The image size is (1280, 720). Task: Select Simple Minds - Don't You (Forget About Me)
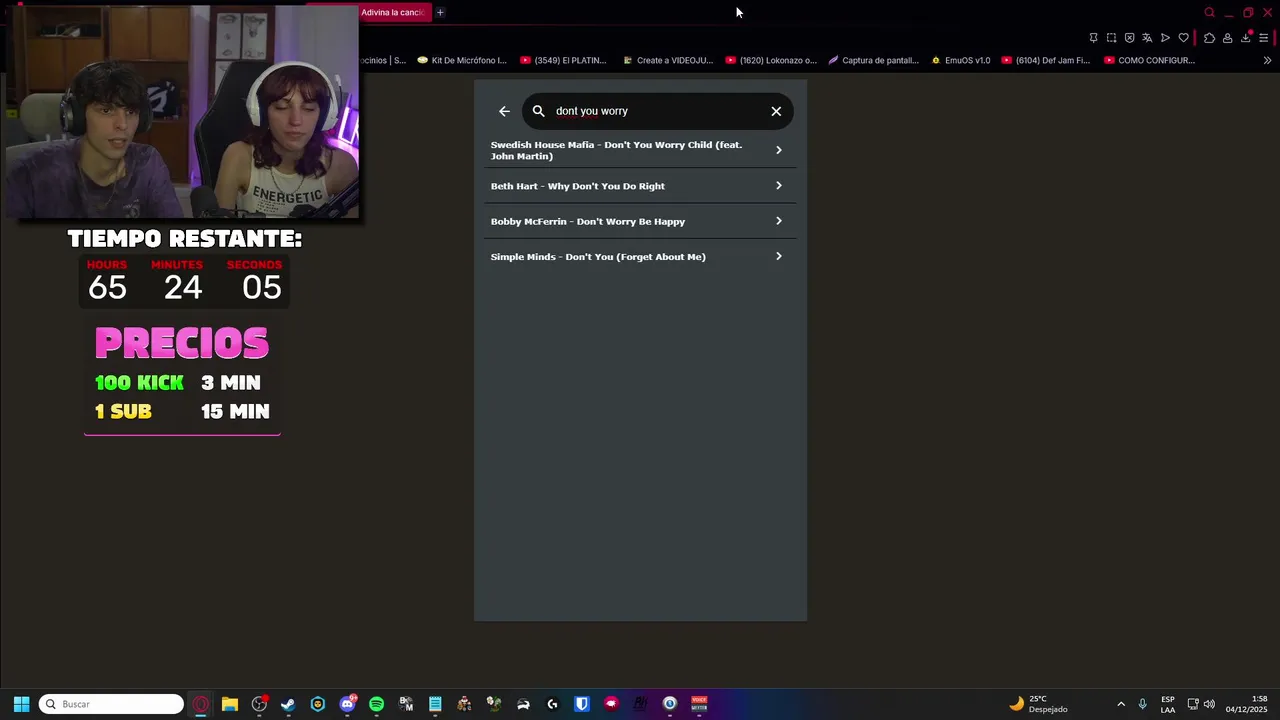(640, 257)
